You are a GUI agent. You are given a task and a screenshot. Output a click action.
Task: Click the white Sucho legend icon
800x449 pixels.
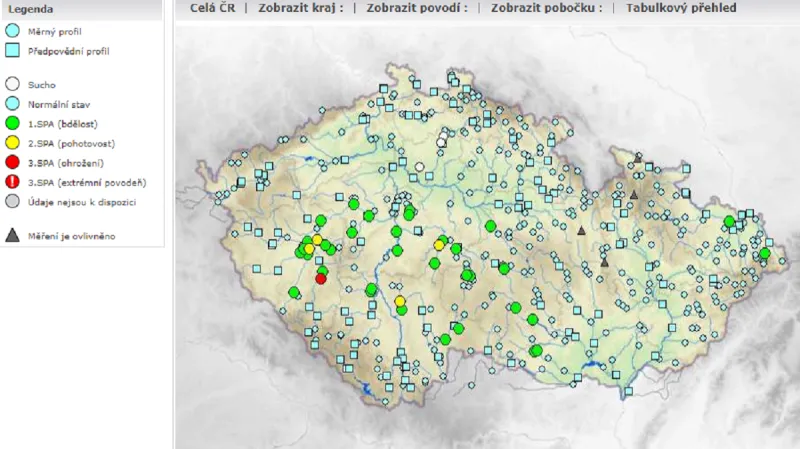12,84
